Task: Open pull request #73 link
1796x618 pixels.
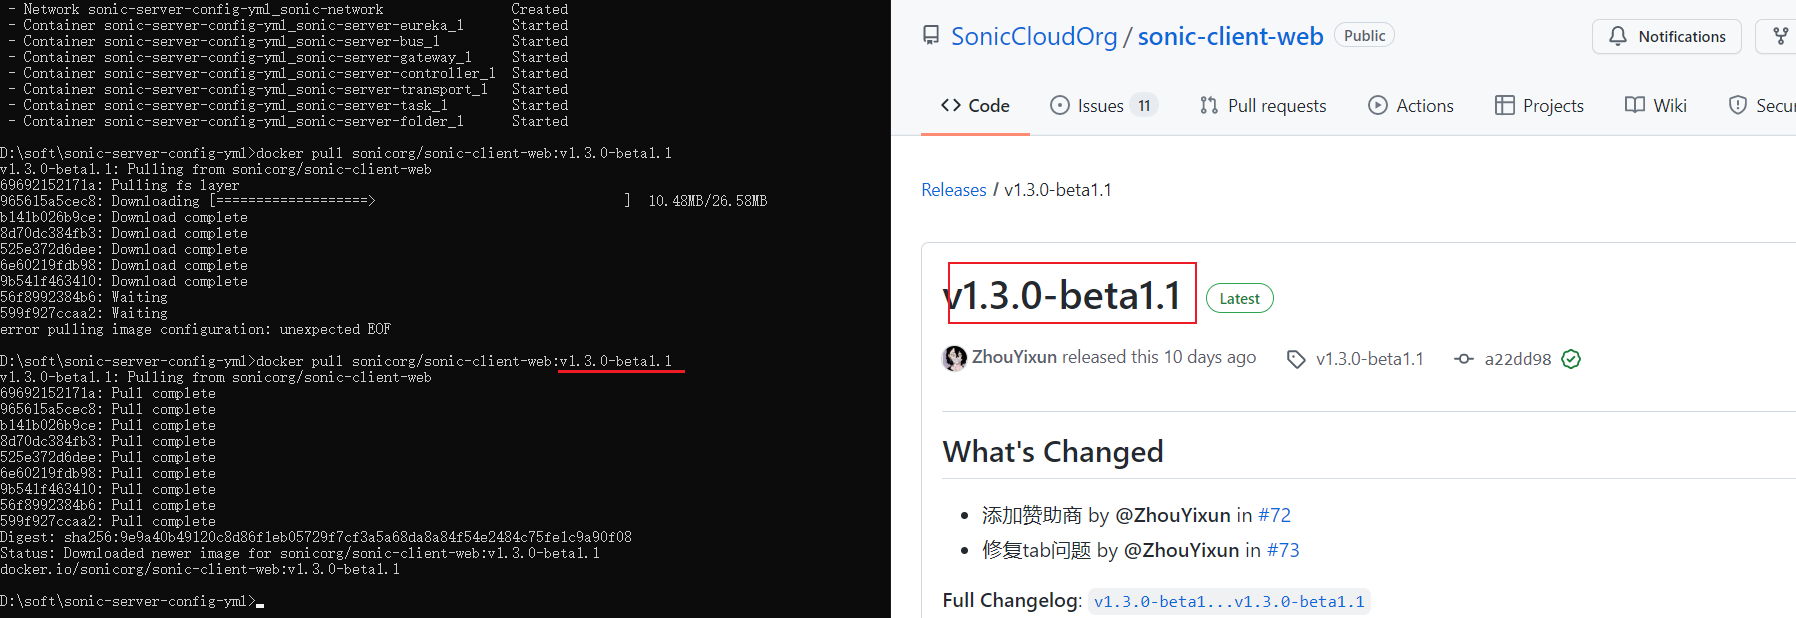Action: coord(1283,550)
